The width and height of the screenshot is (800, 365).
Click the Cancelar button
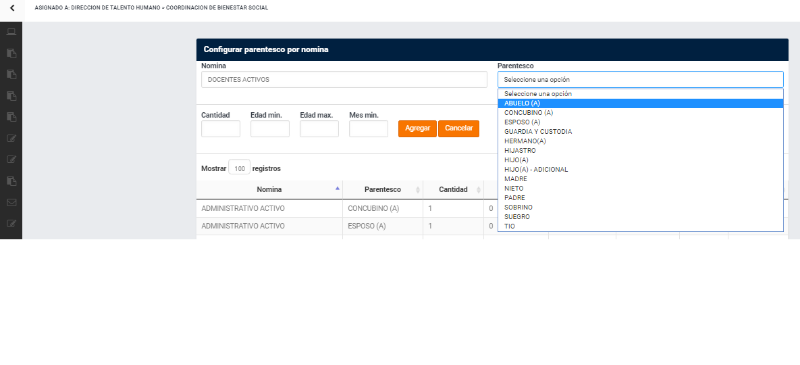459,129
